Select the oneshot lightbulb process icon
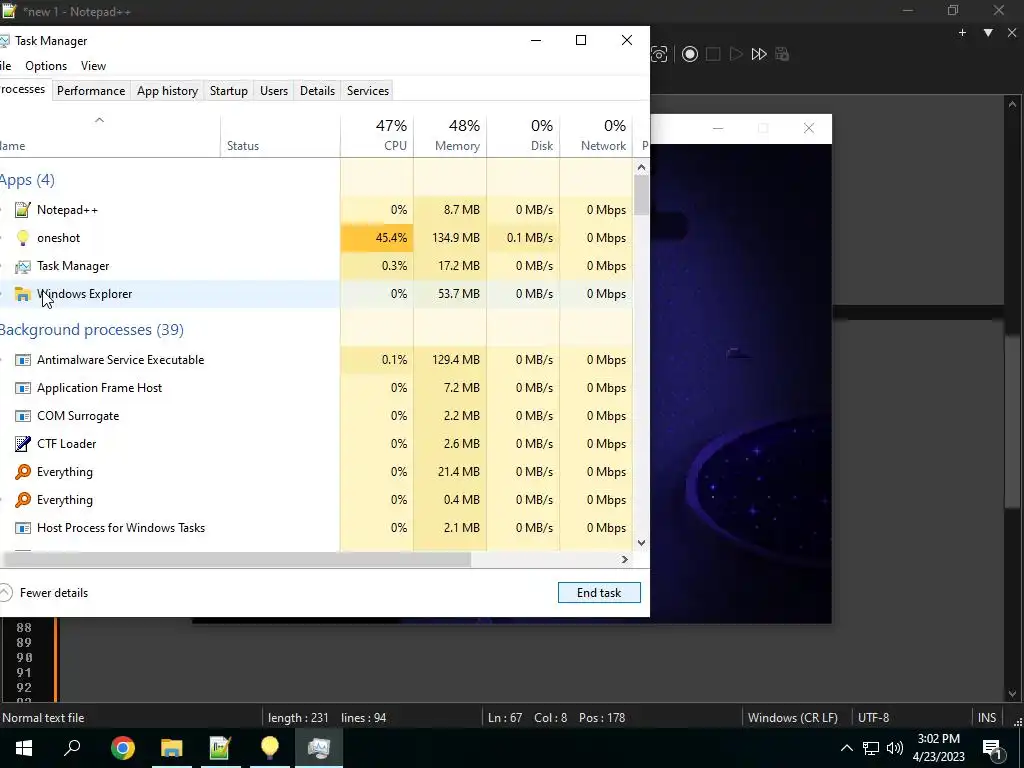The width and height of the screenshot is (1024, 768). point(23,238)
